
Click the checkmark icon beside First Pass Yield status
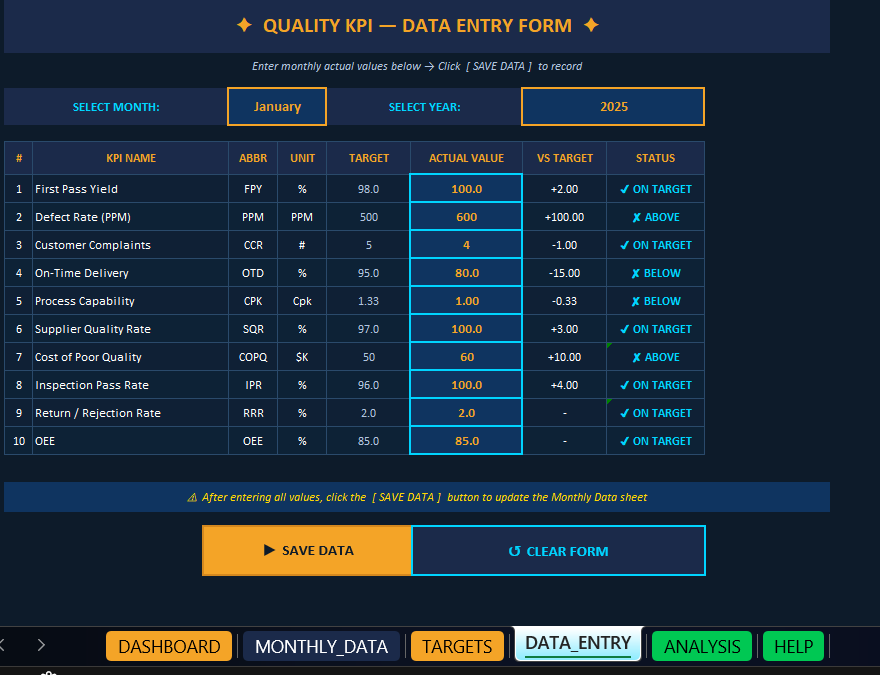click(625, 189)
